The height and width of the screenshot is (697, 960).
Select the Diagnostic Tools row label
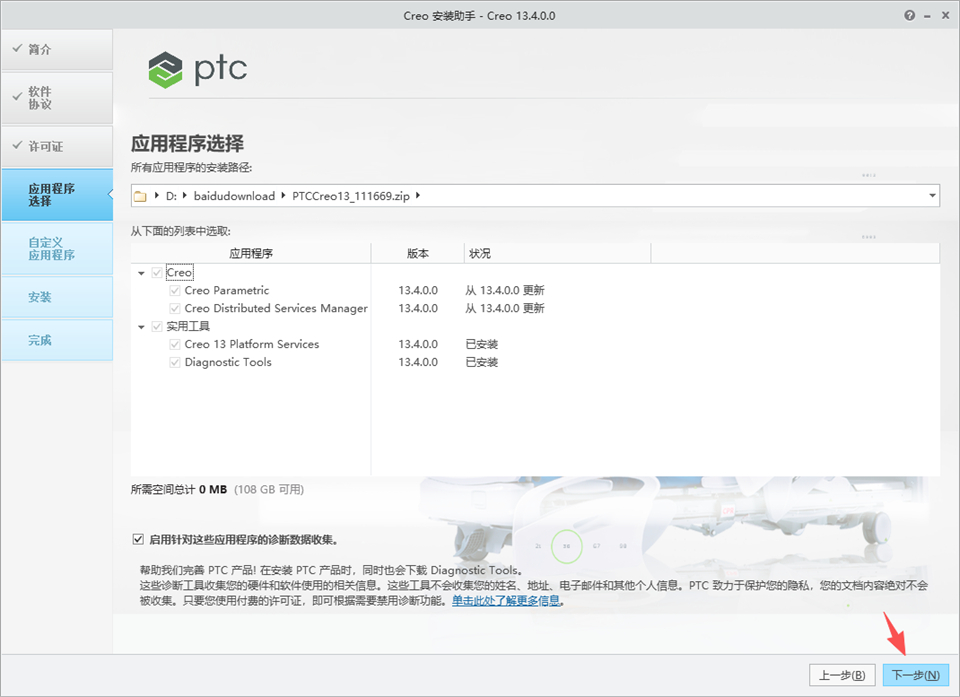(228, 362)
